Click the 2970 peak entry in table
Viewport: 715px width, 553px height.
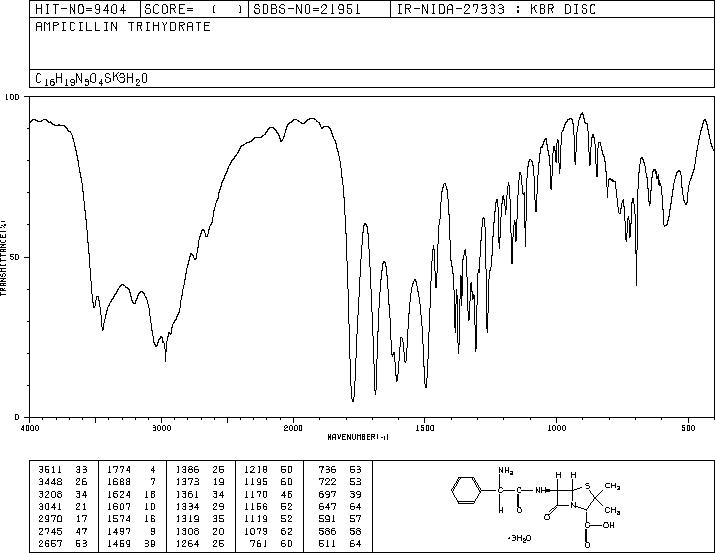pyautogui.click(x=63, y=519)
